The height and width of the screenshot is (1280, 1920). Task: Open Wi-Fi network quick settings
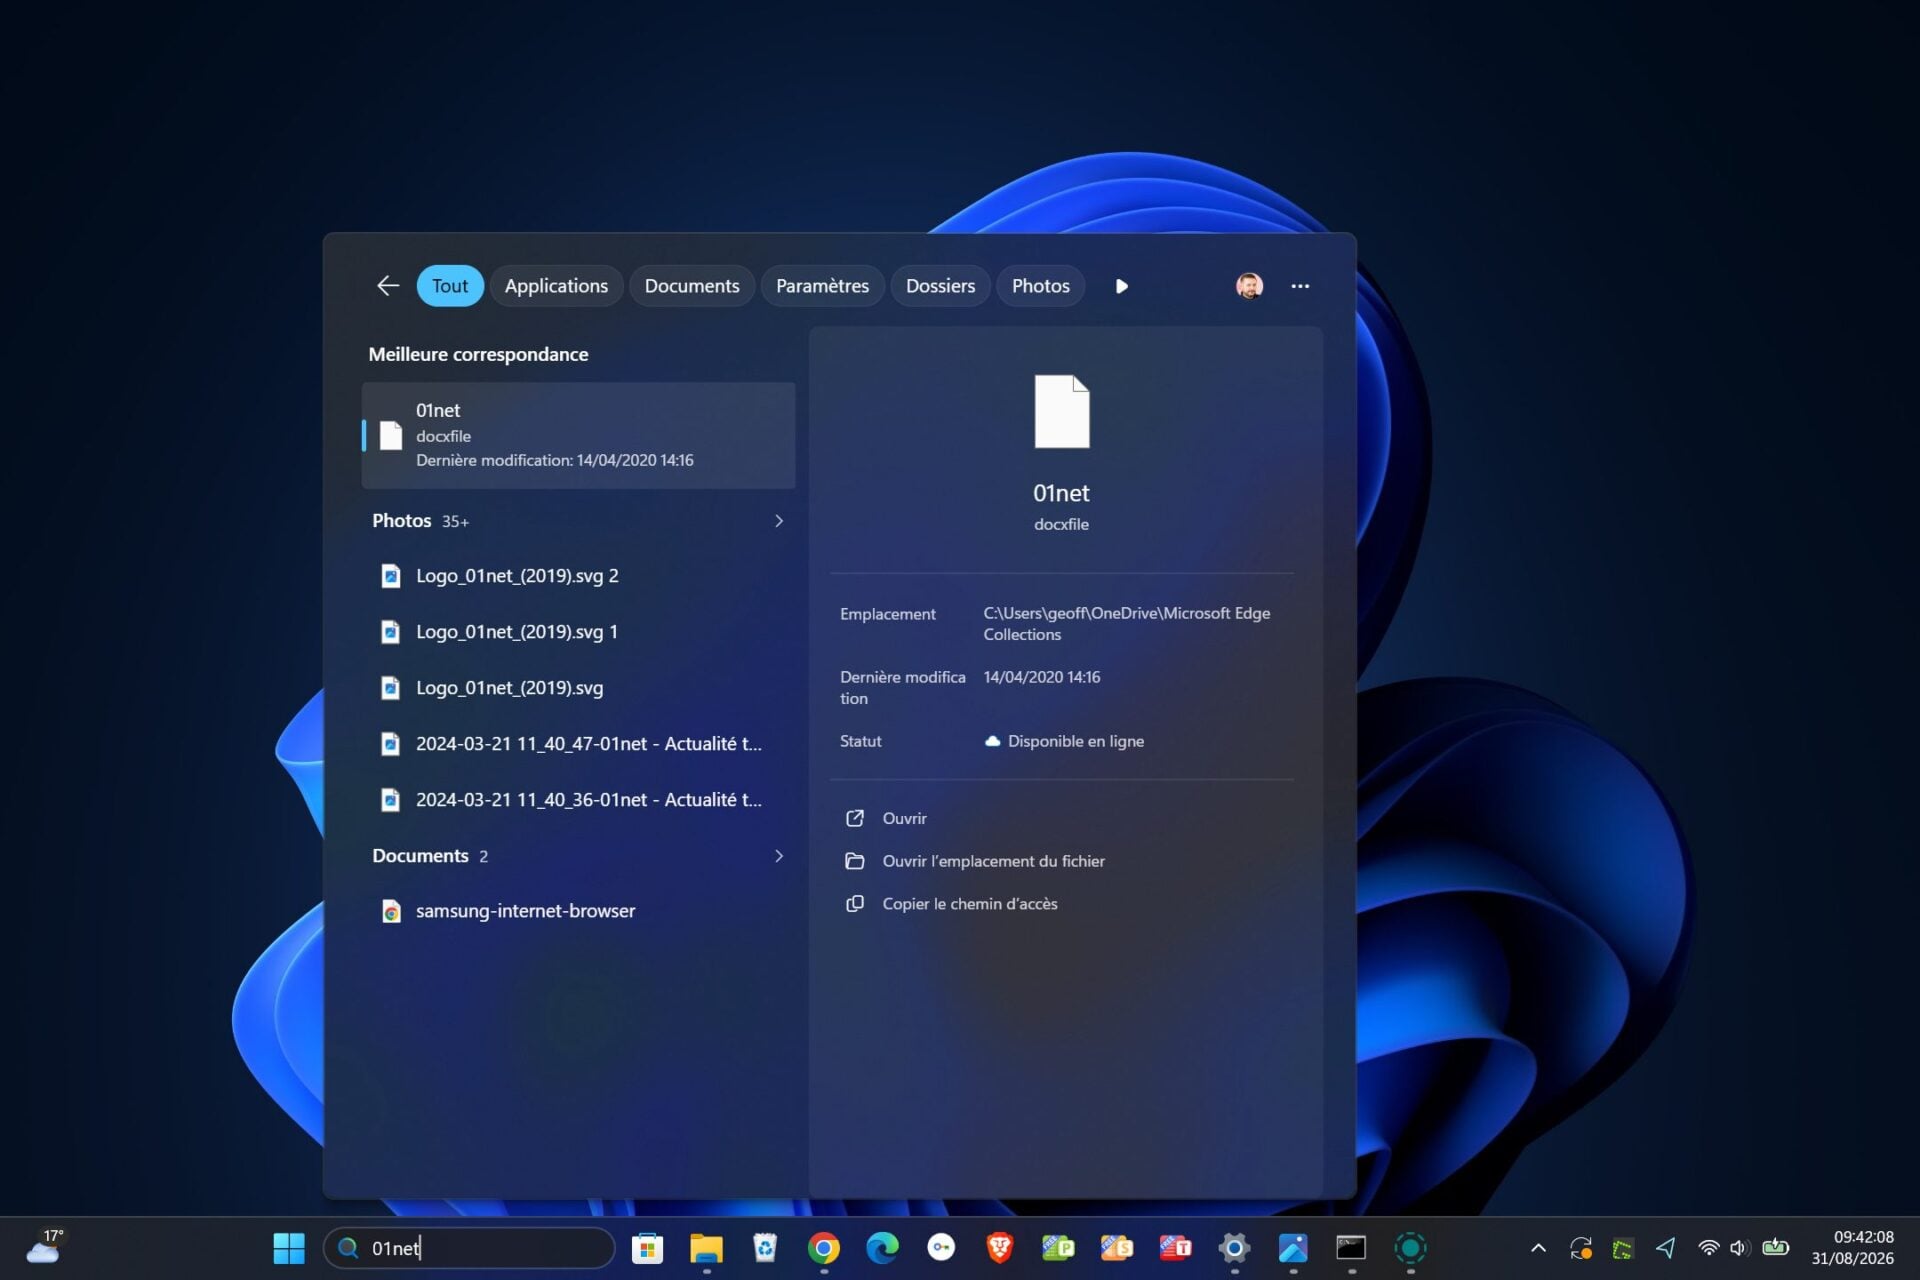click(x=1709, y=1248)
